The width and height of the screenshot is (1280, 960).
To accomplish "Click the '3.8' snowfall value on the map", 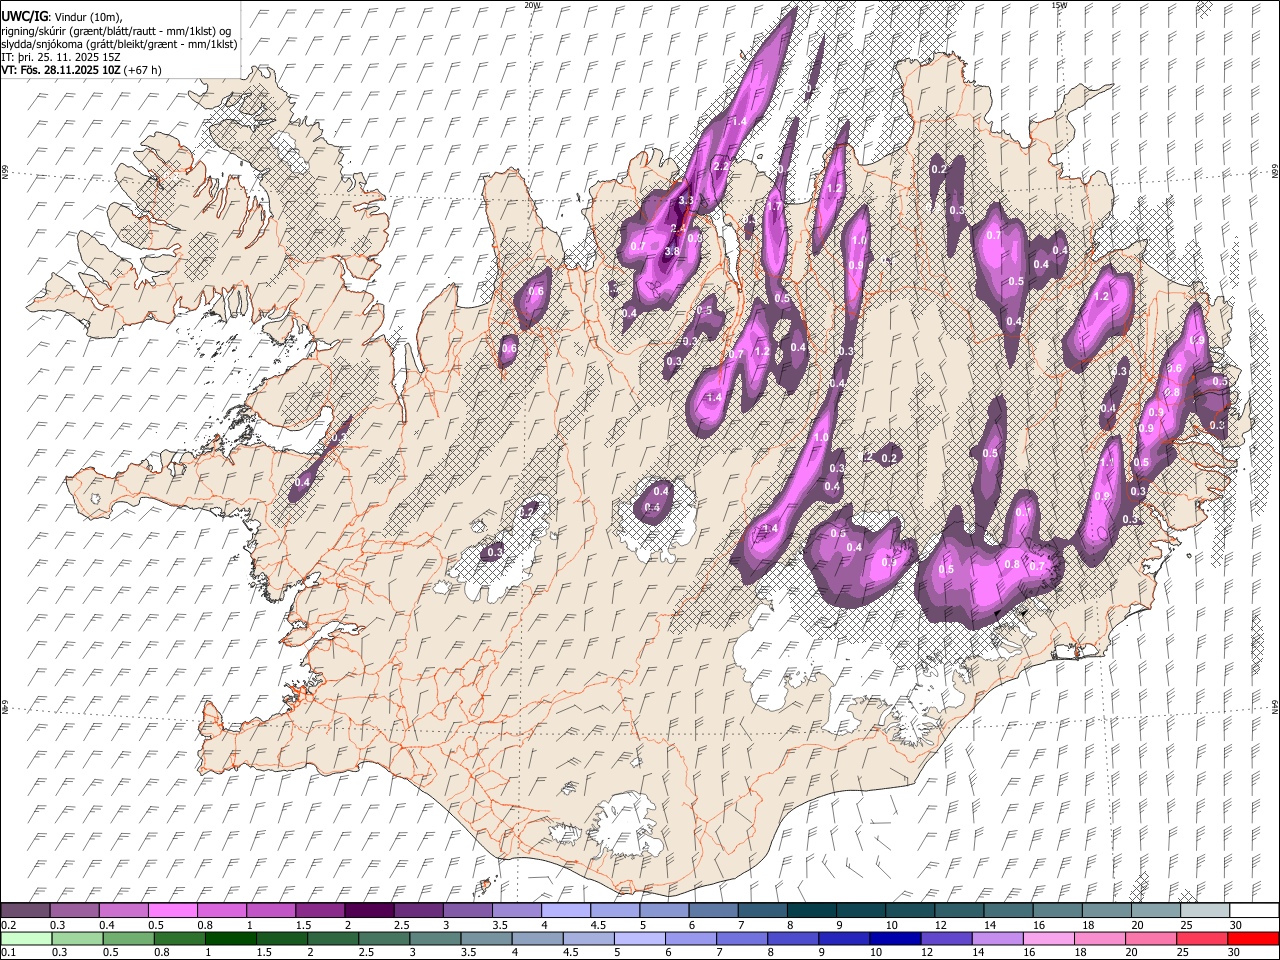I will [x=672, y=251].
